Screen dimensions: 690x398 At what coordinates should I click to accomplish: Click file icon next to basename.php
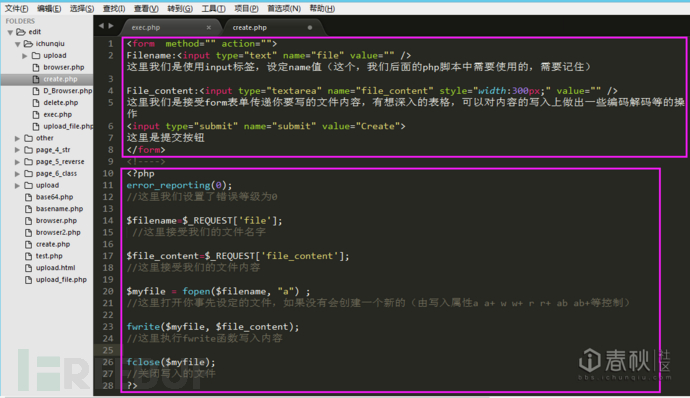[x=29, y=209]
